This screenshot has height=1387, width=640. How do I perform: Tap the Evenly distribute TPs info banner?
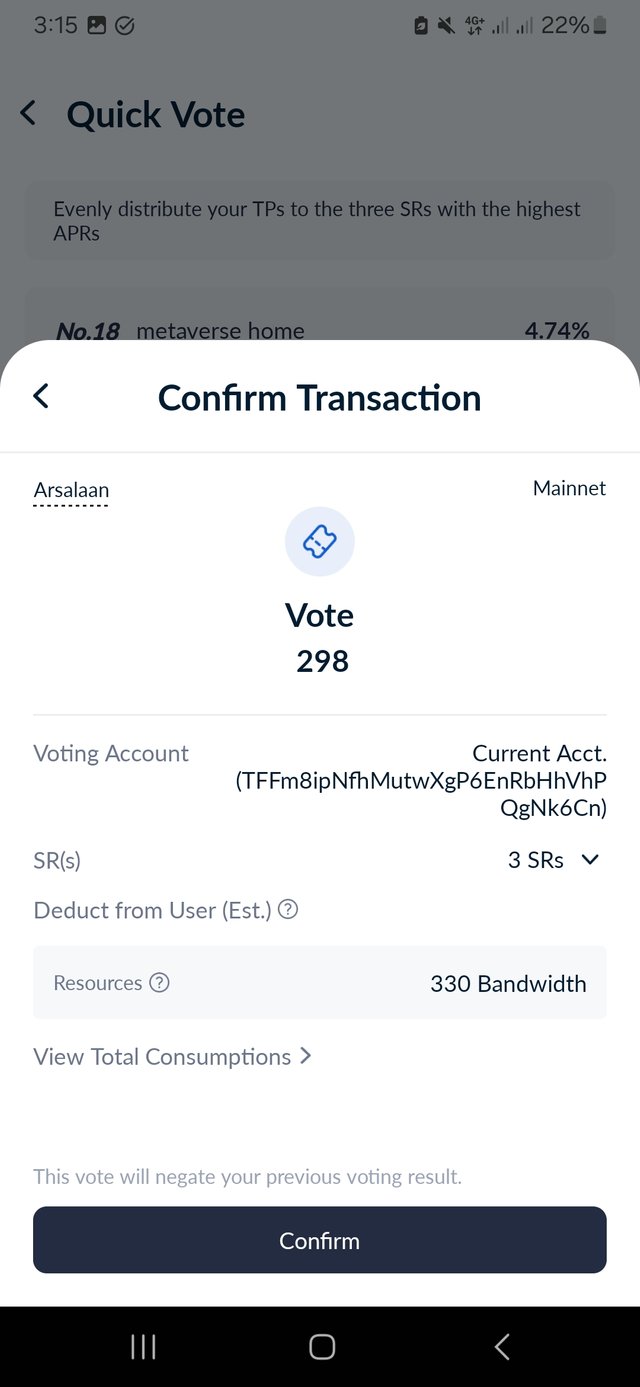point(320,221)
